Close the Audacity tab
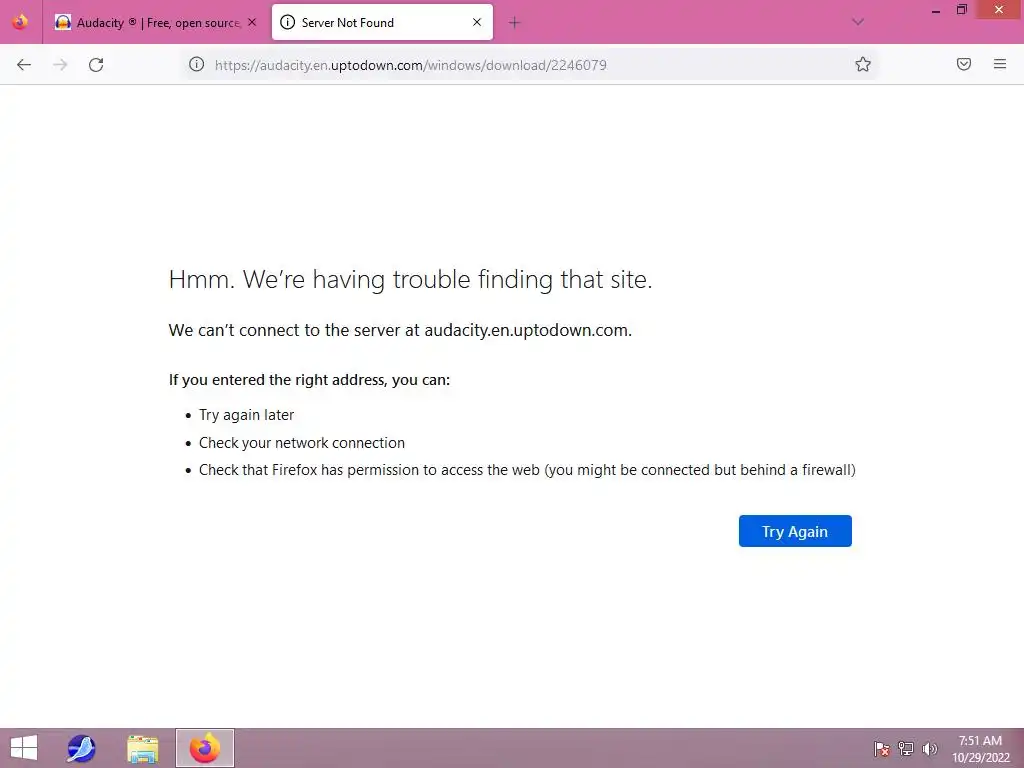 coord(252,23)
